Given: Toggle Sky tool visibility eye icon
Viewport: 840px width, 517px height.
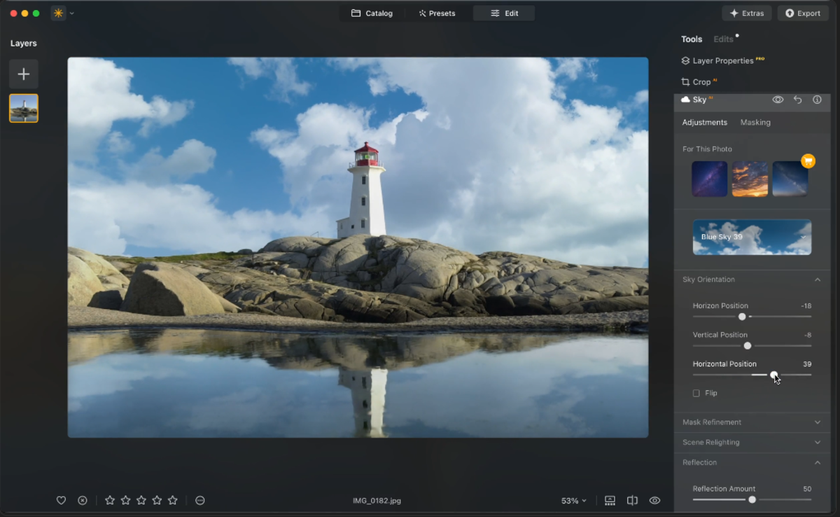Looking at the screenshot, I should point(777,100).
